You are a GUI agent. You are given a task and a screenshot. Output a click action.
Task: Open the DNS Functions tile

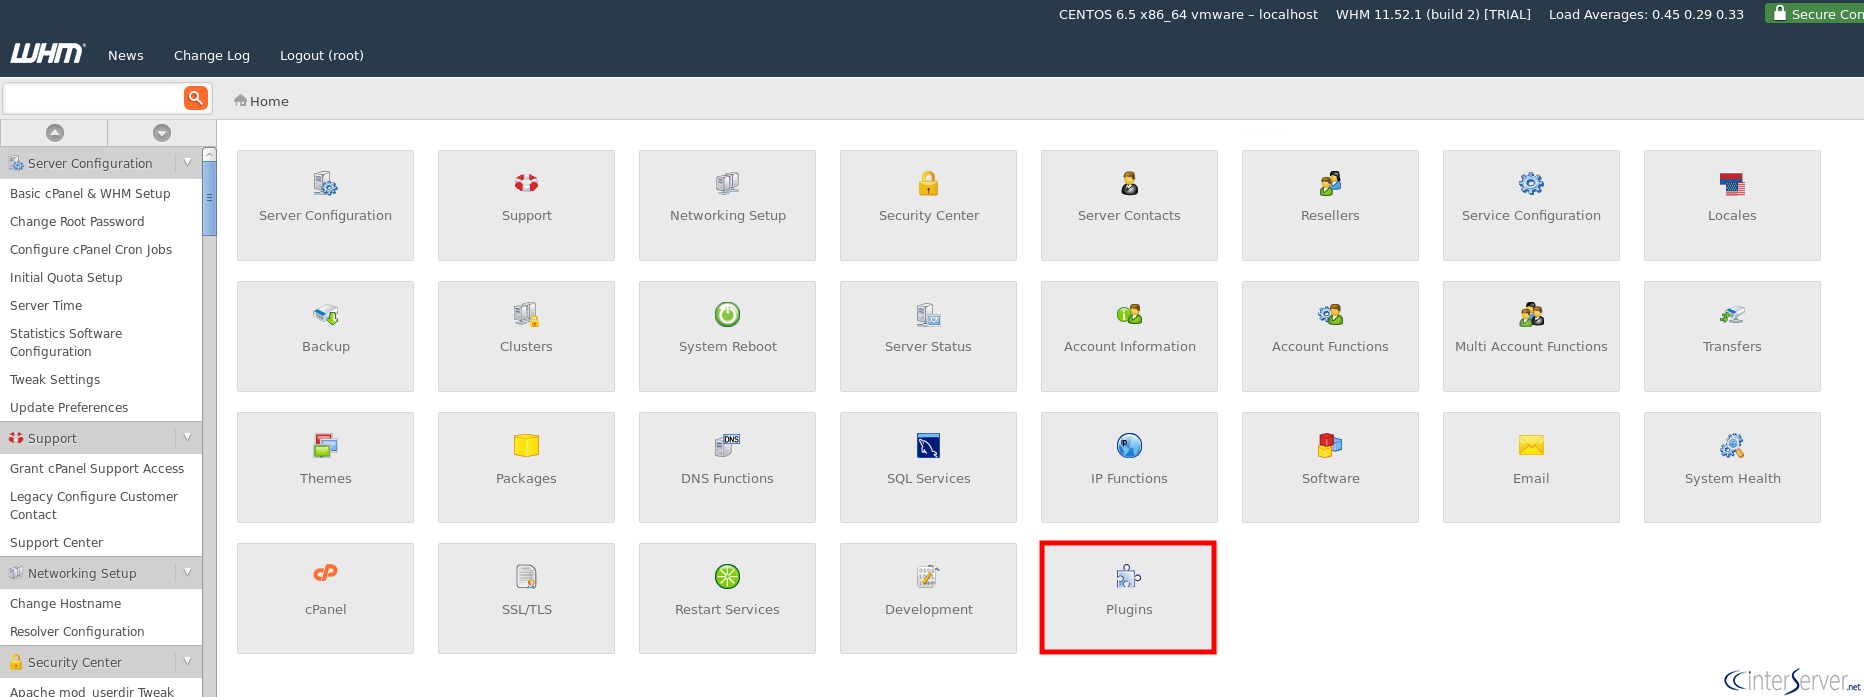pos(727,467)
